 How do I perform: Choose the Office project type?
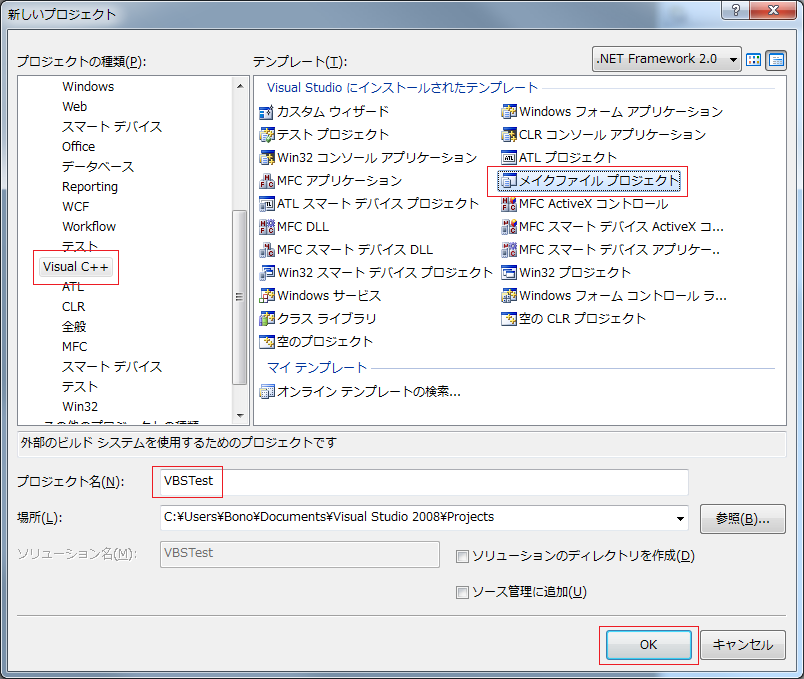tap(78, 147)
